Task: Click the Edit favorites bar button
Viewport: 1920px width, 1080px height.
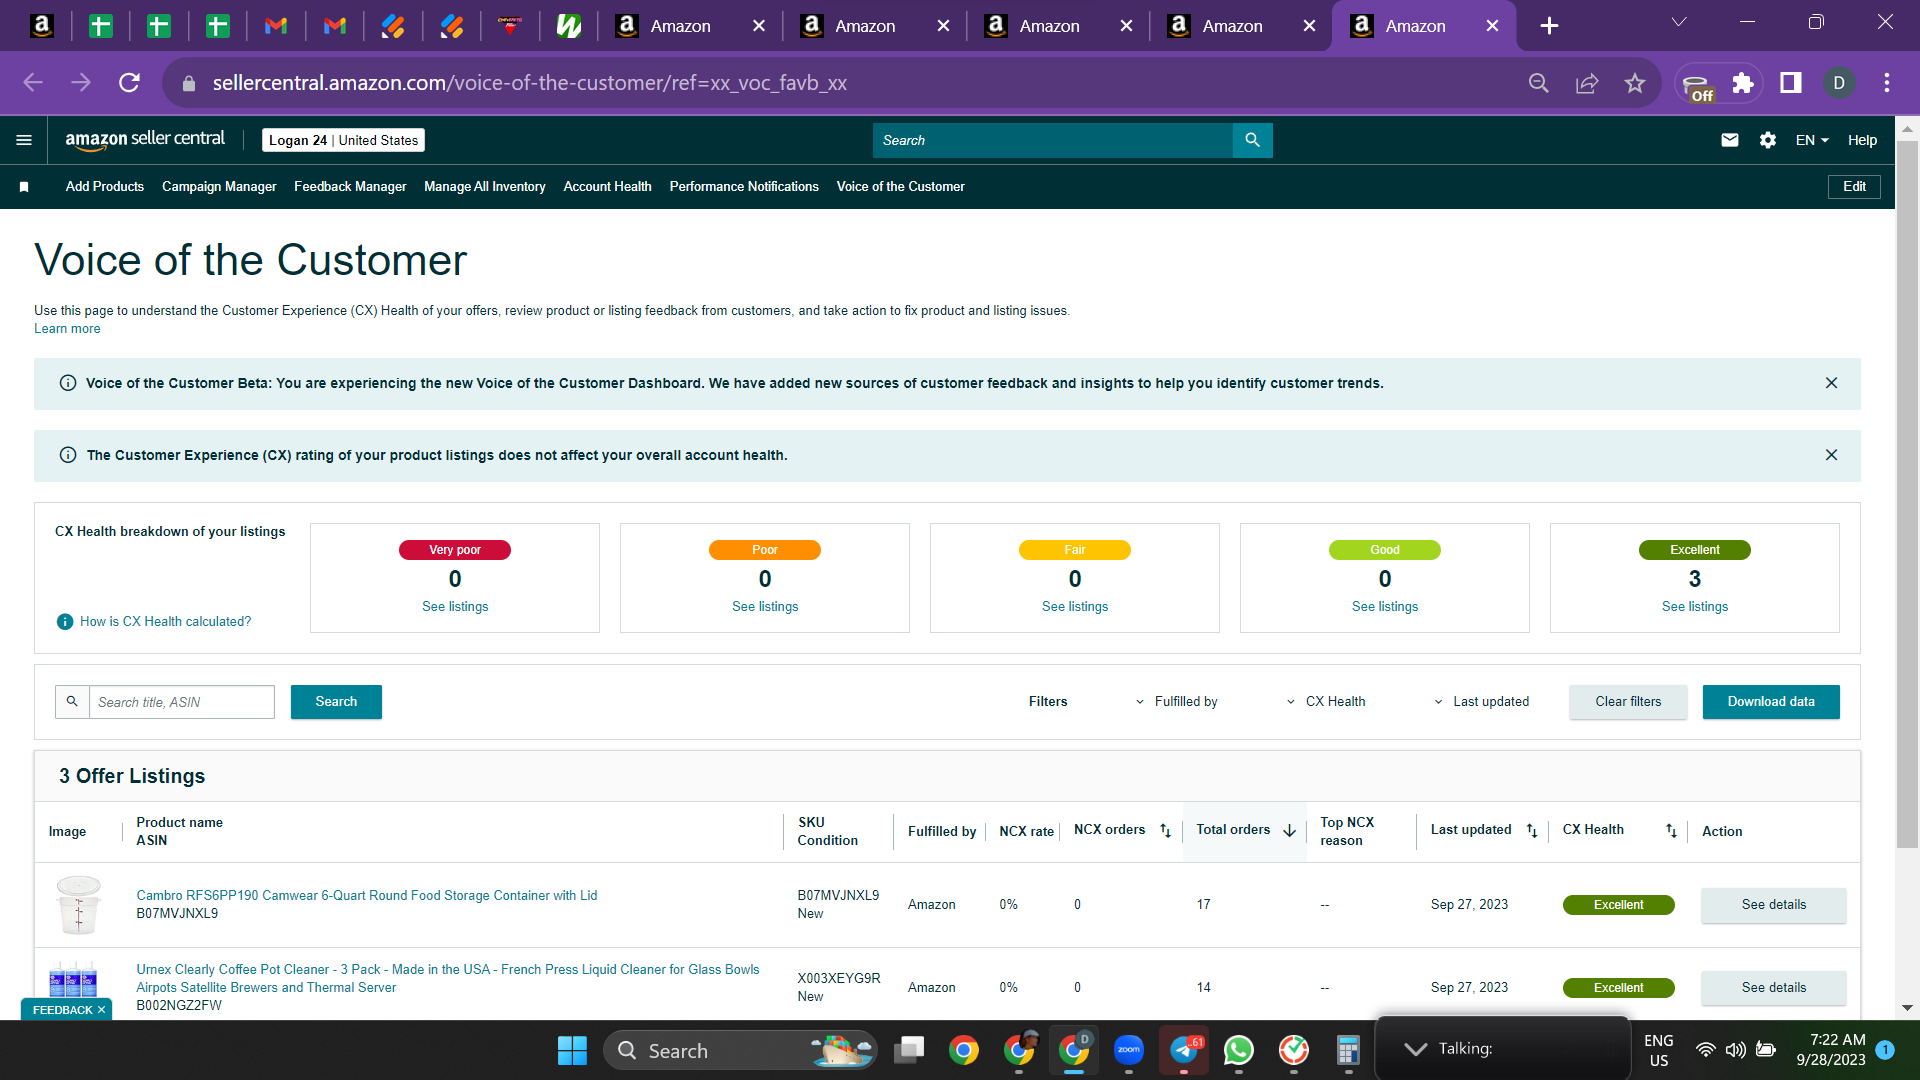Action: 1854,187
